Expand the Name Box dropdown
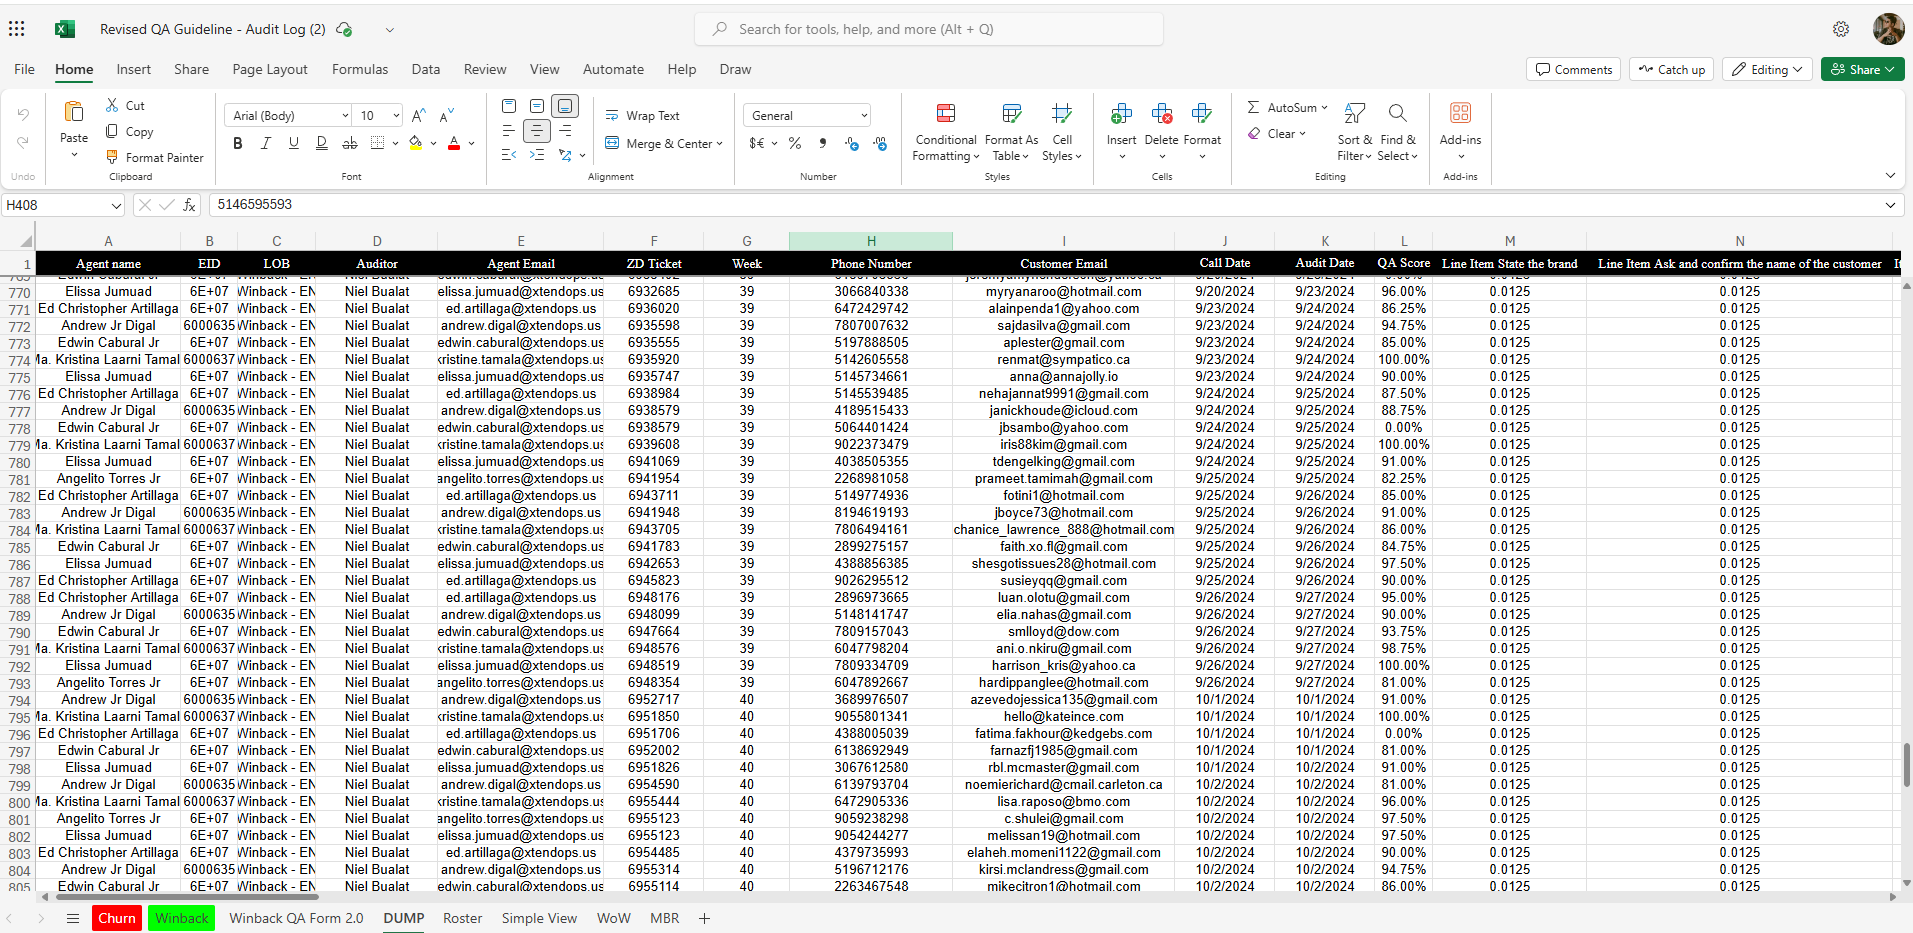 (x=116, y=206)
